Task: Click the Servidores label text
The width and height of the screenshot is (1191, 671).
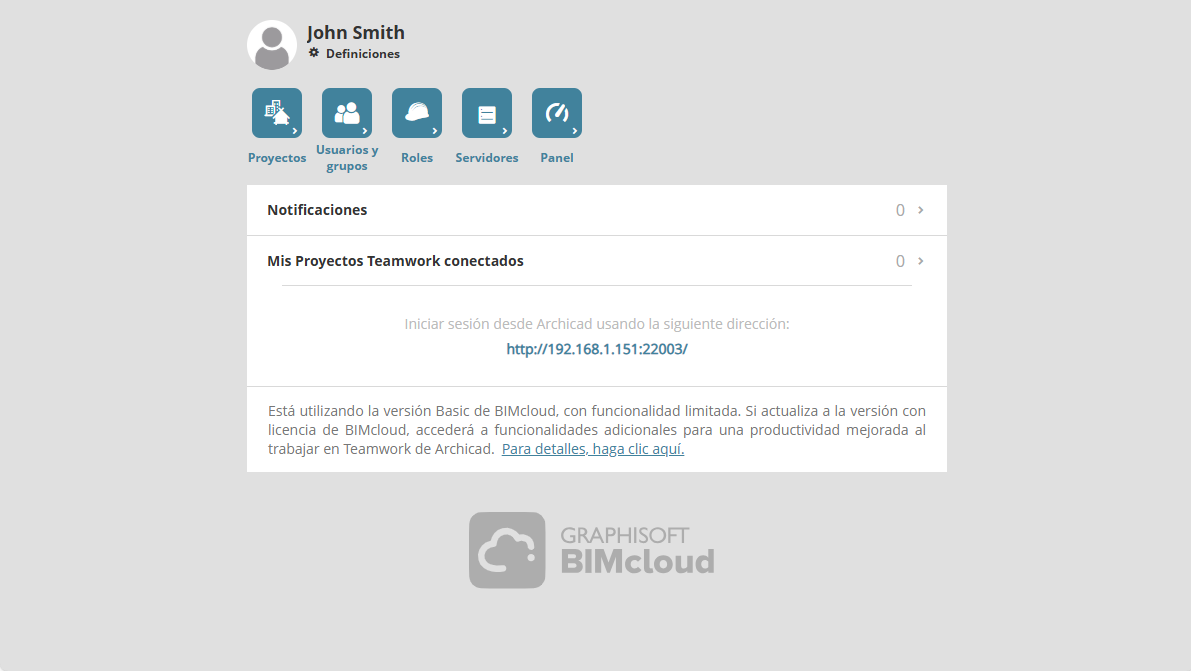Action: (486, 158)
